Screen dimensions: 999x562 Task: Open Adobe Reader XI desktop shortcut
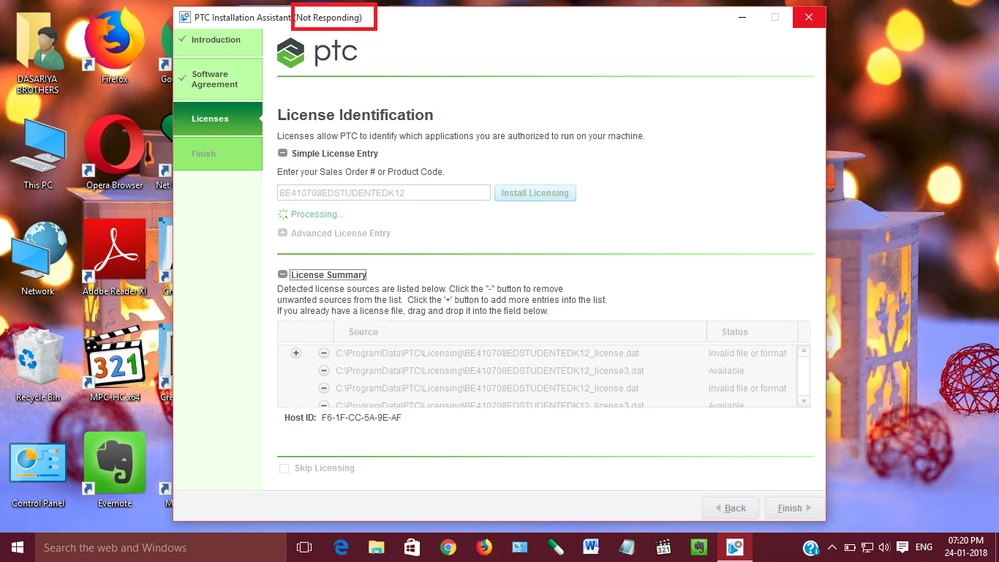pos(115,257)
